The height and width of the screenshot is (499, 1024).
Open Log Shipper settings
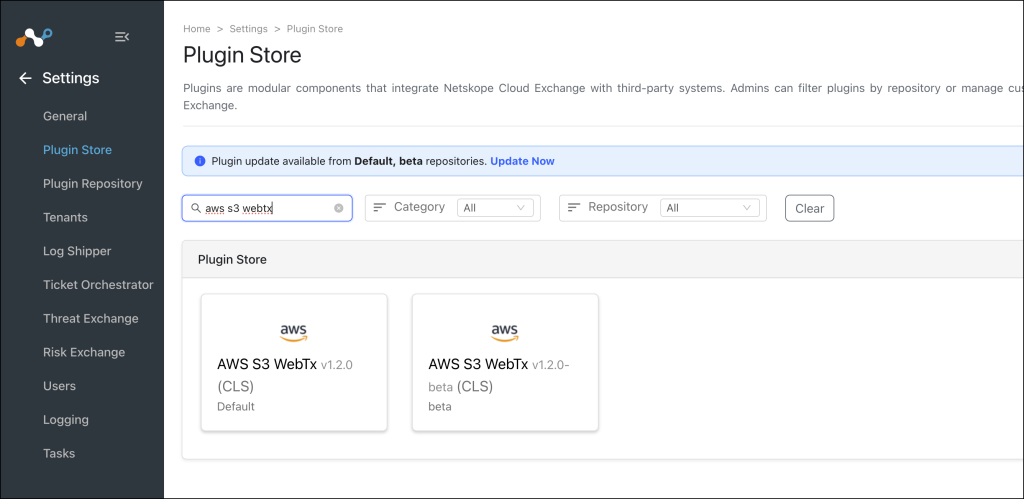[77, 251]
